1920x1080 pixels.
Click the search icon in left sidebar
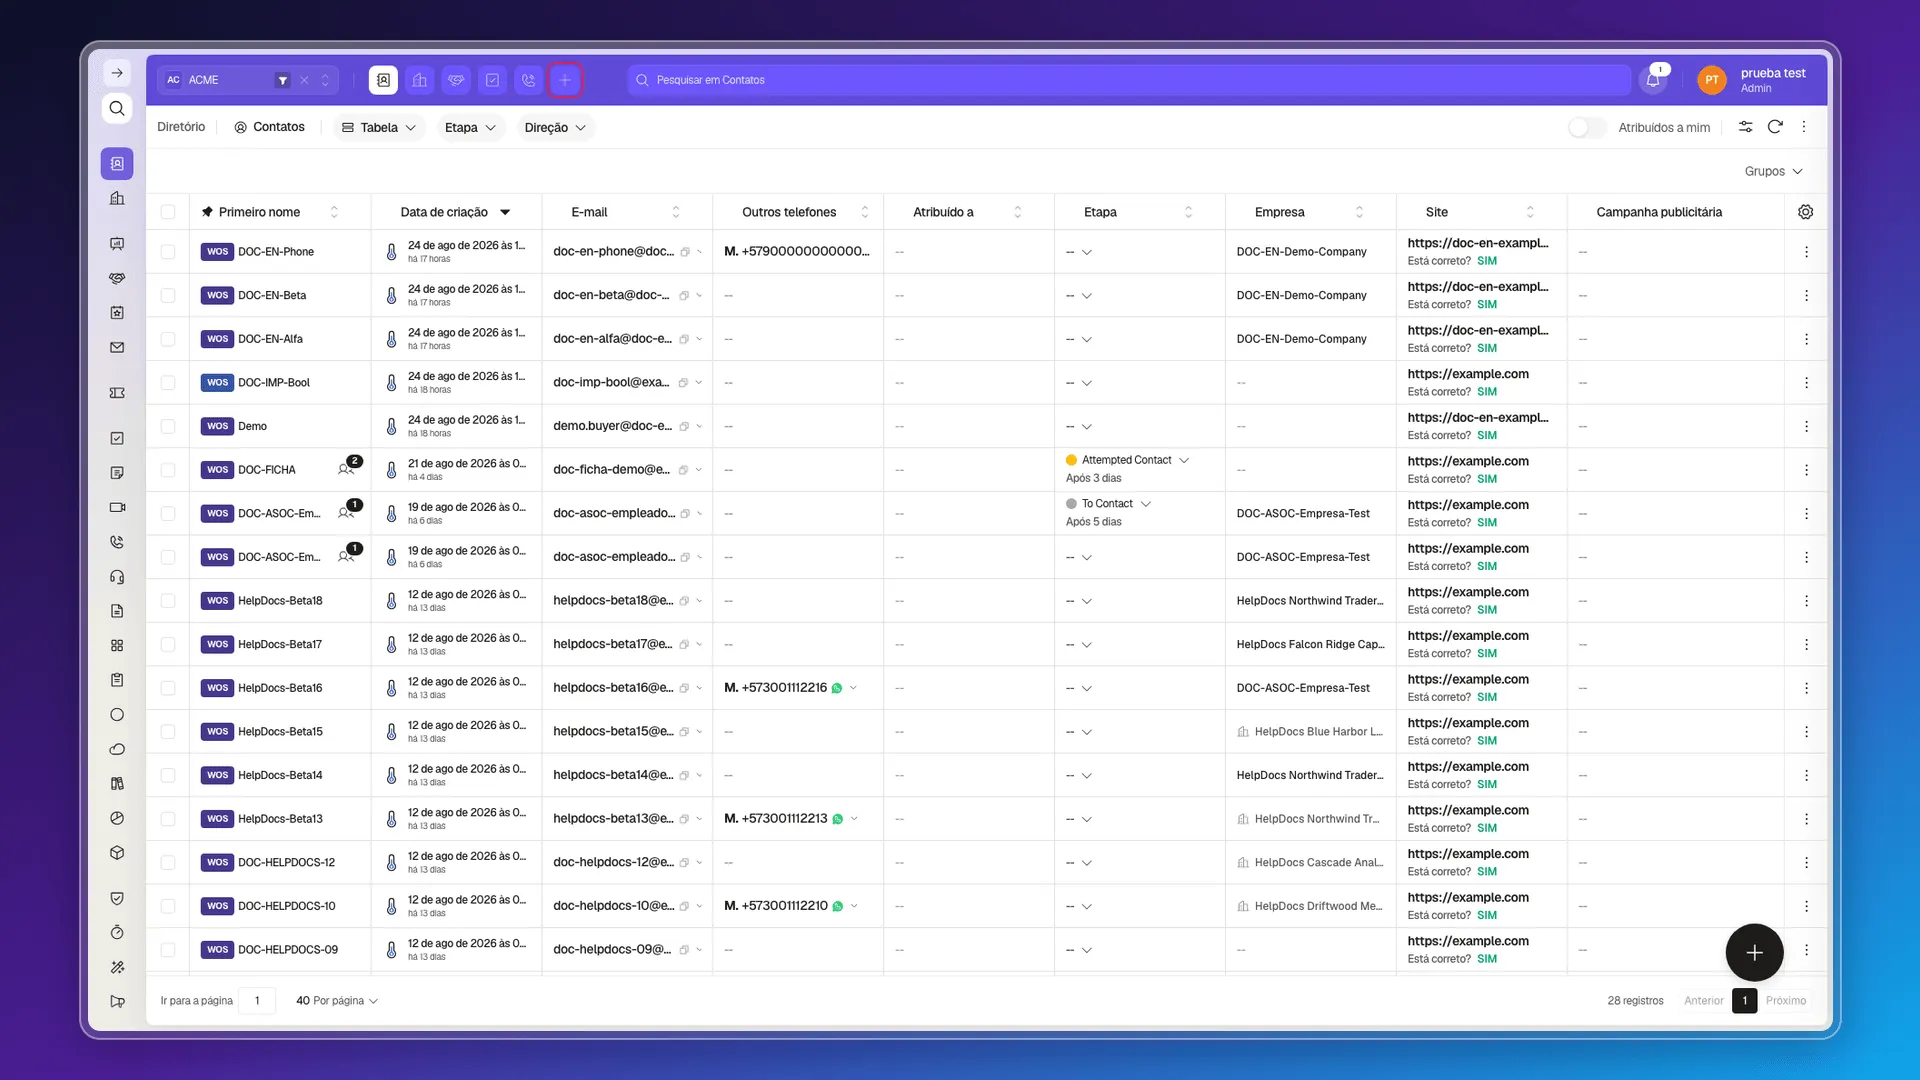117,108
